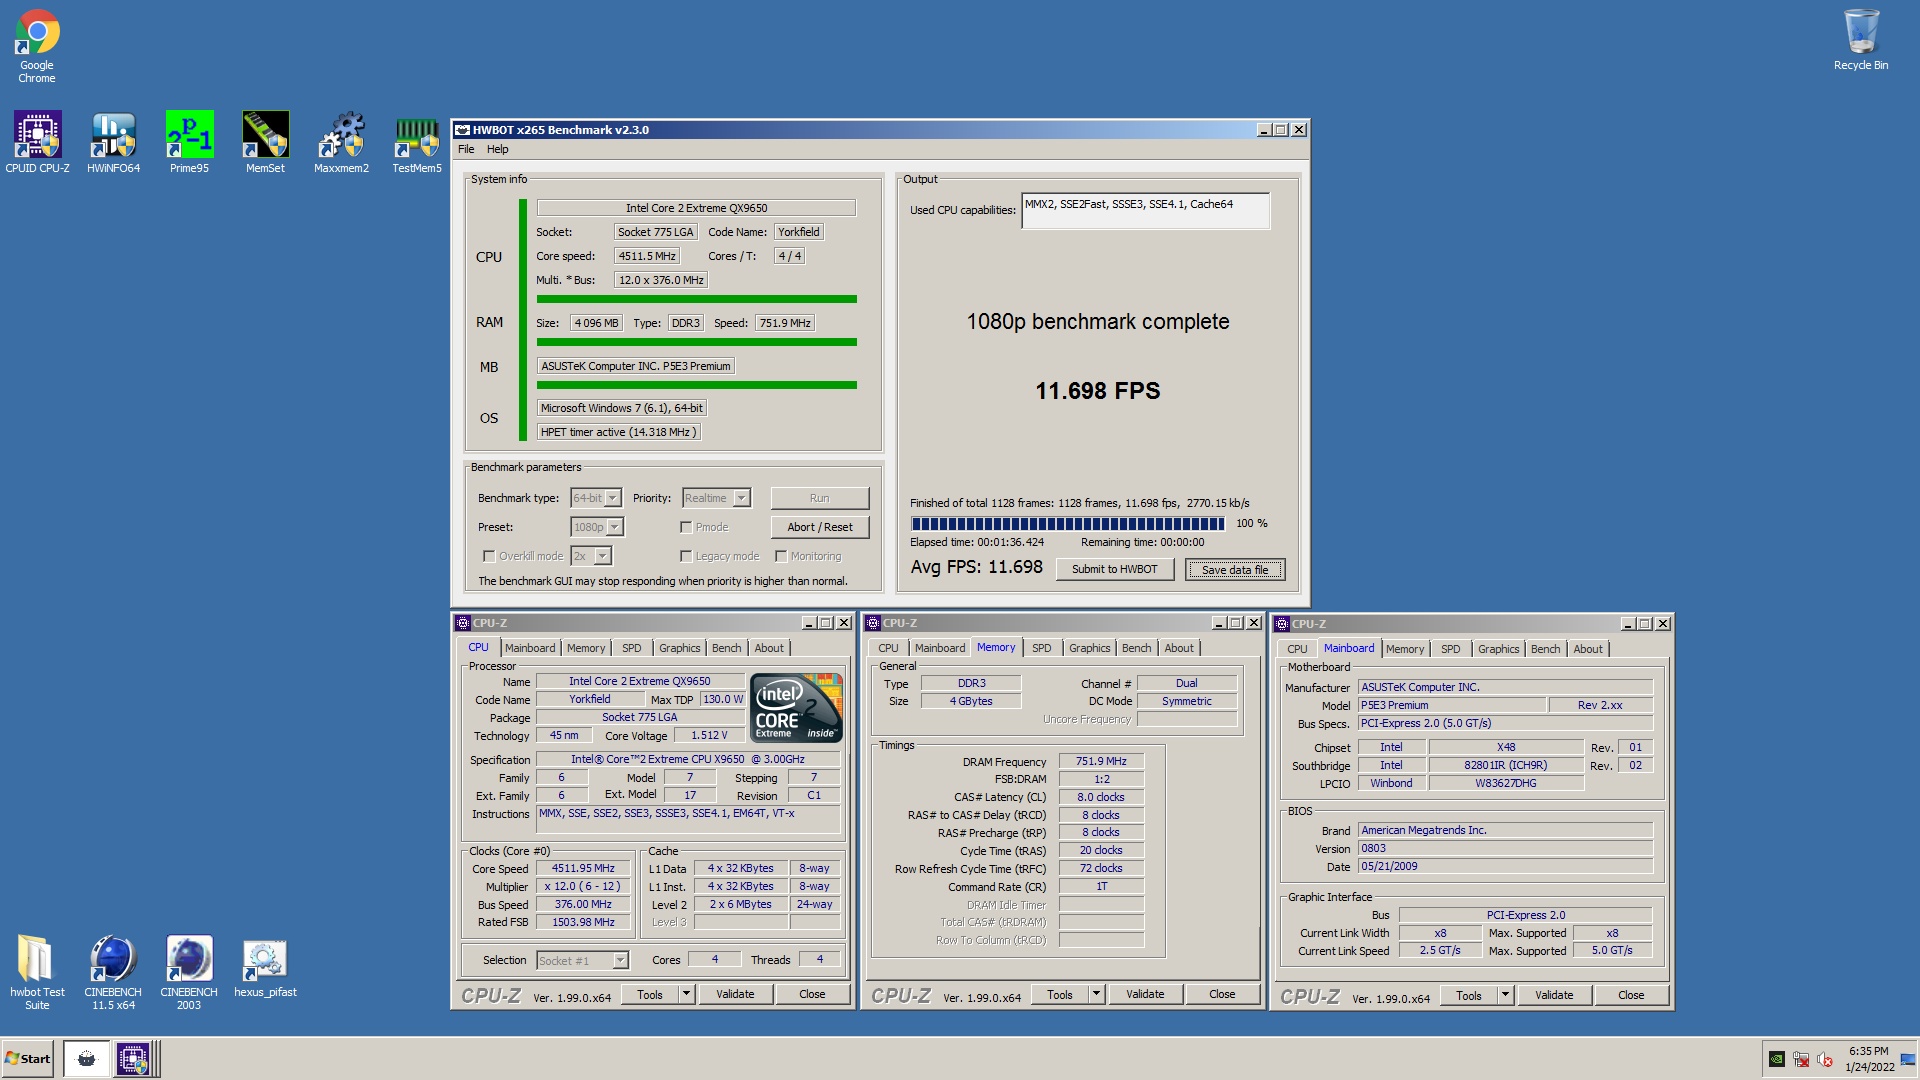This screenshot has height=1080, width=1920.
Task: Switch to Memory tab in right CPU-Z
Action: tap(1404, 649)
